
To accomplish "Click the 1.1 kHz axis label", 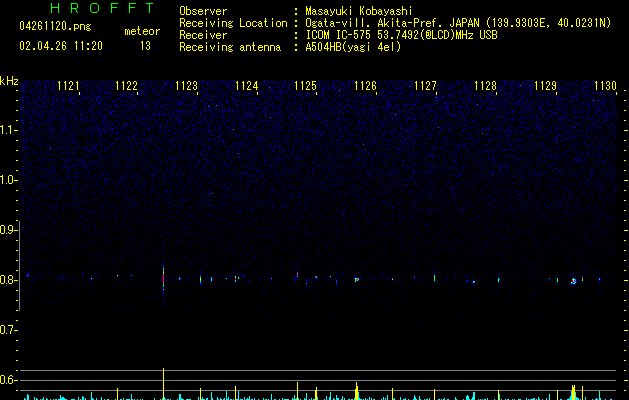I will [8, 130].
